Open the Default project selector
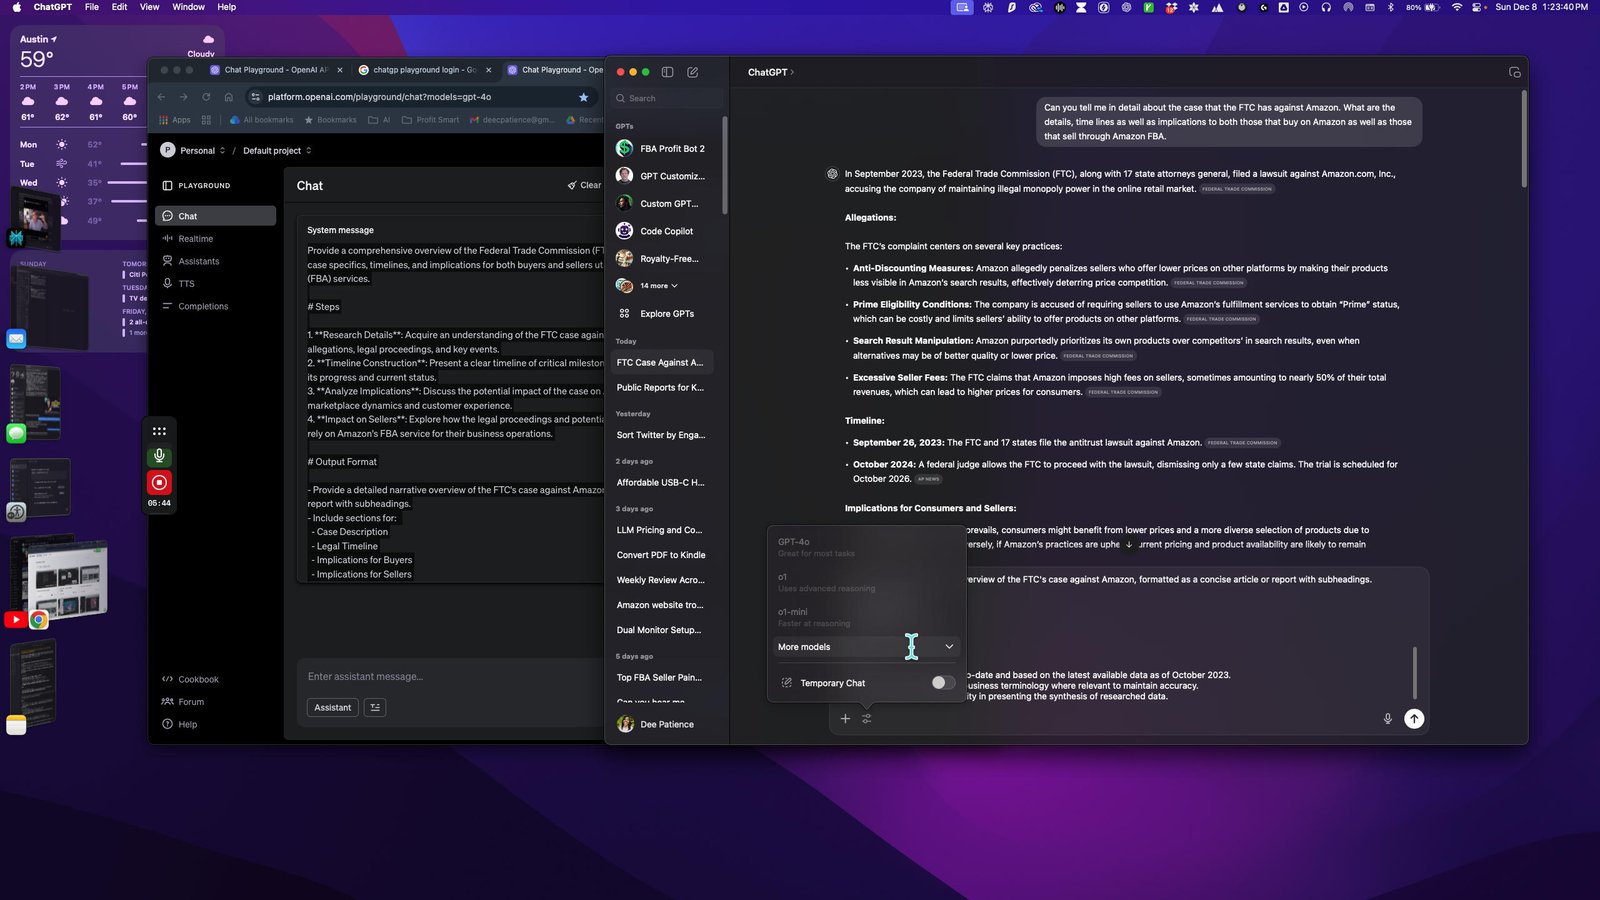 (277, 151)
